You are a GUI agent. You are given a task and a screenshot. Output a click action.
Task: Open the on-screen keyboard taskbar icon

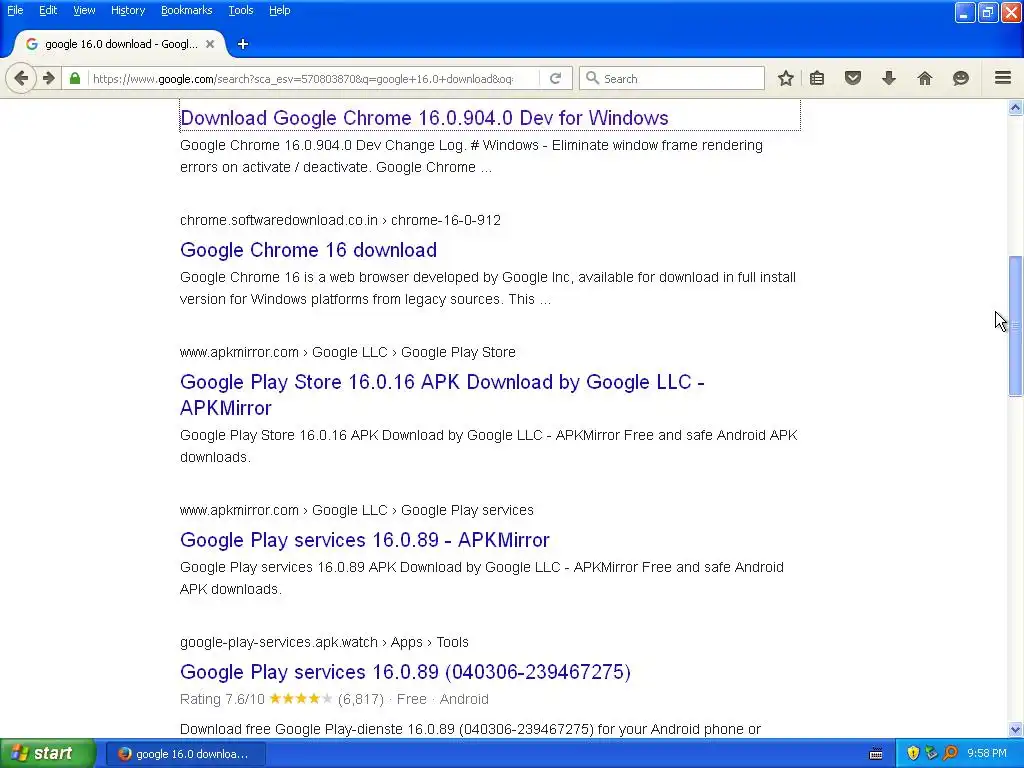click(876, 754)
